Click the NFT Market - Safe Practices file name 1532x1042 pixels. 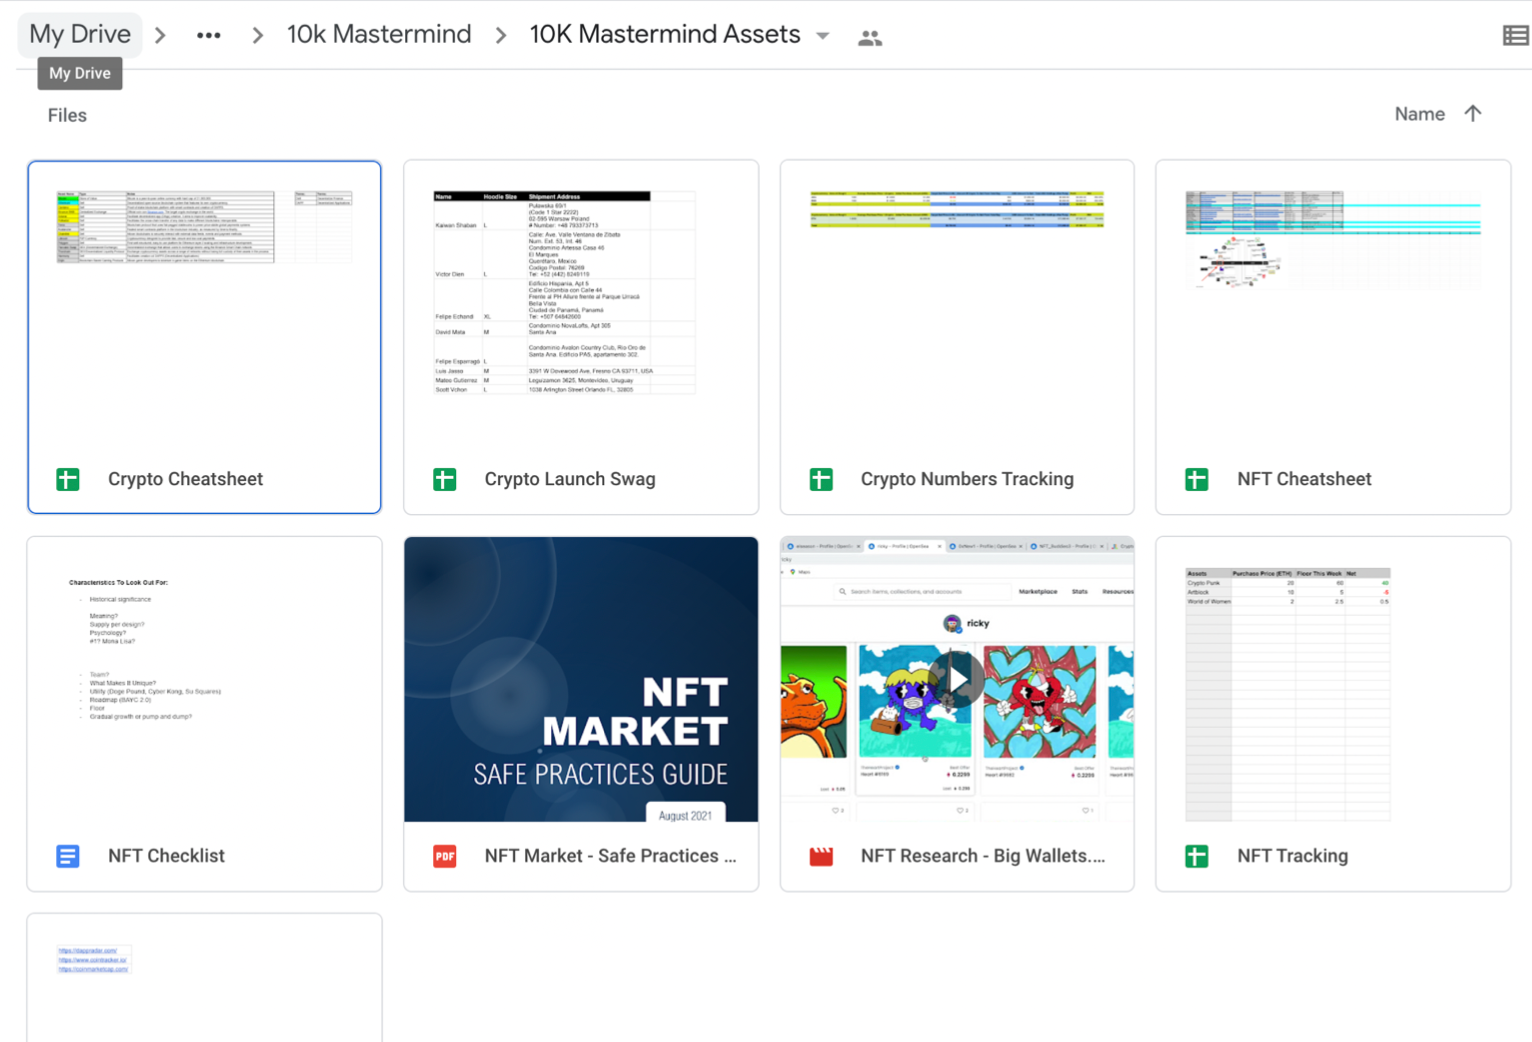(x=610, y=856)
